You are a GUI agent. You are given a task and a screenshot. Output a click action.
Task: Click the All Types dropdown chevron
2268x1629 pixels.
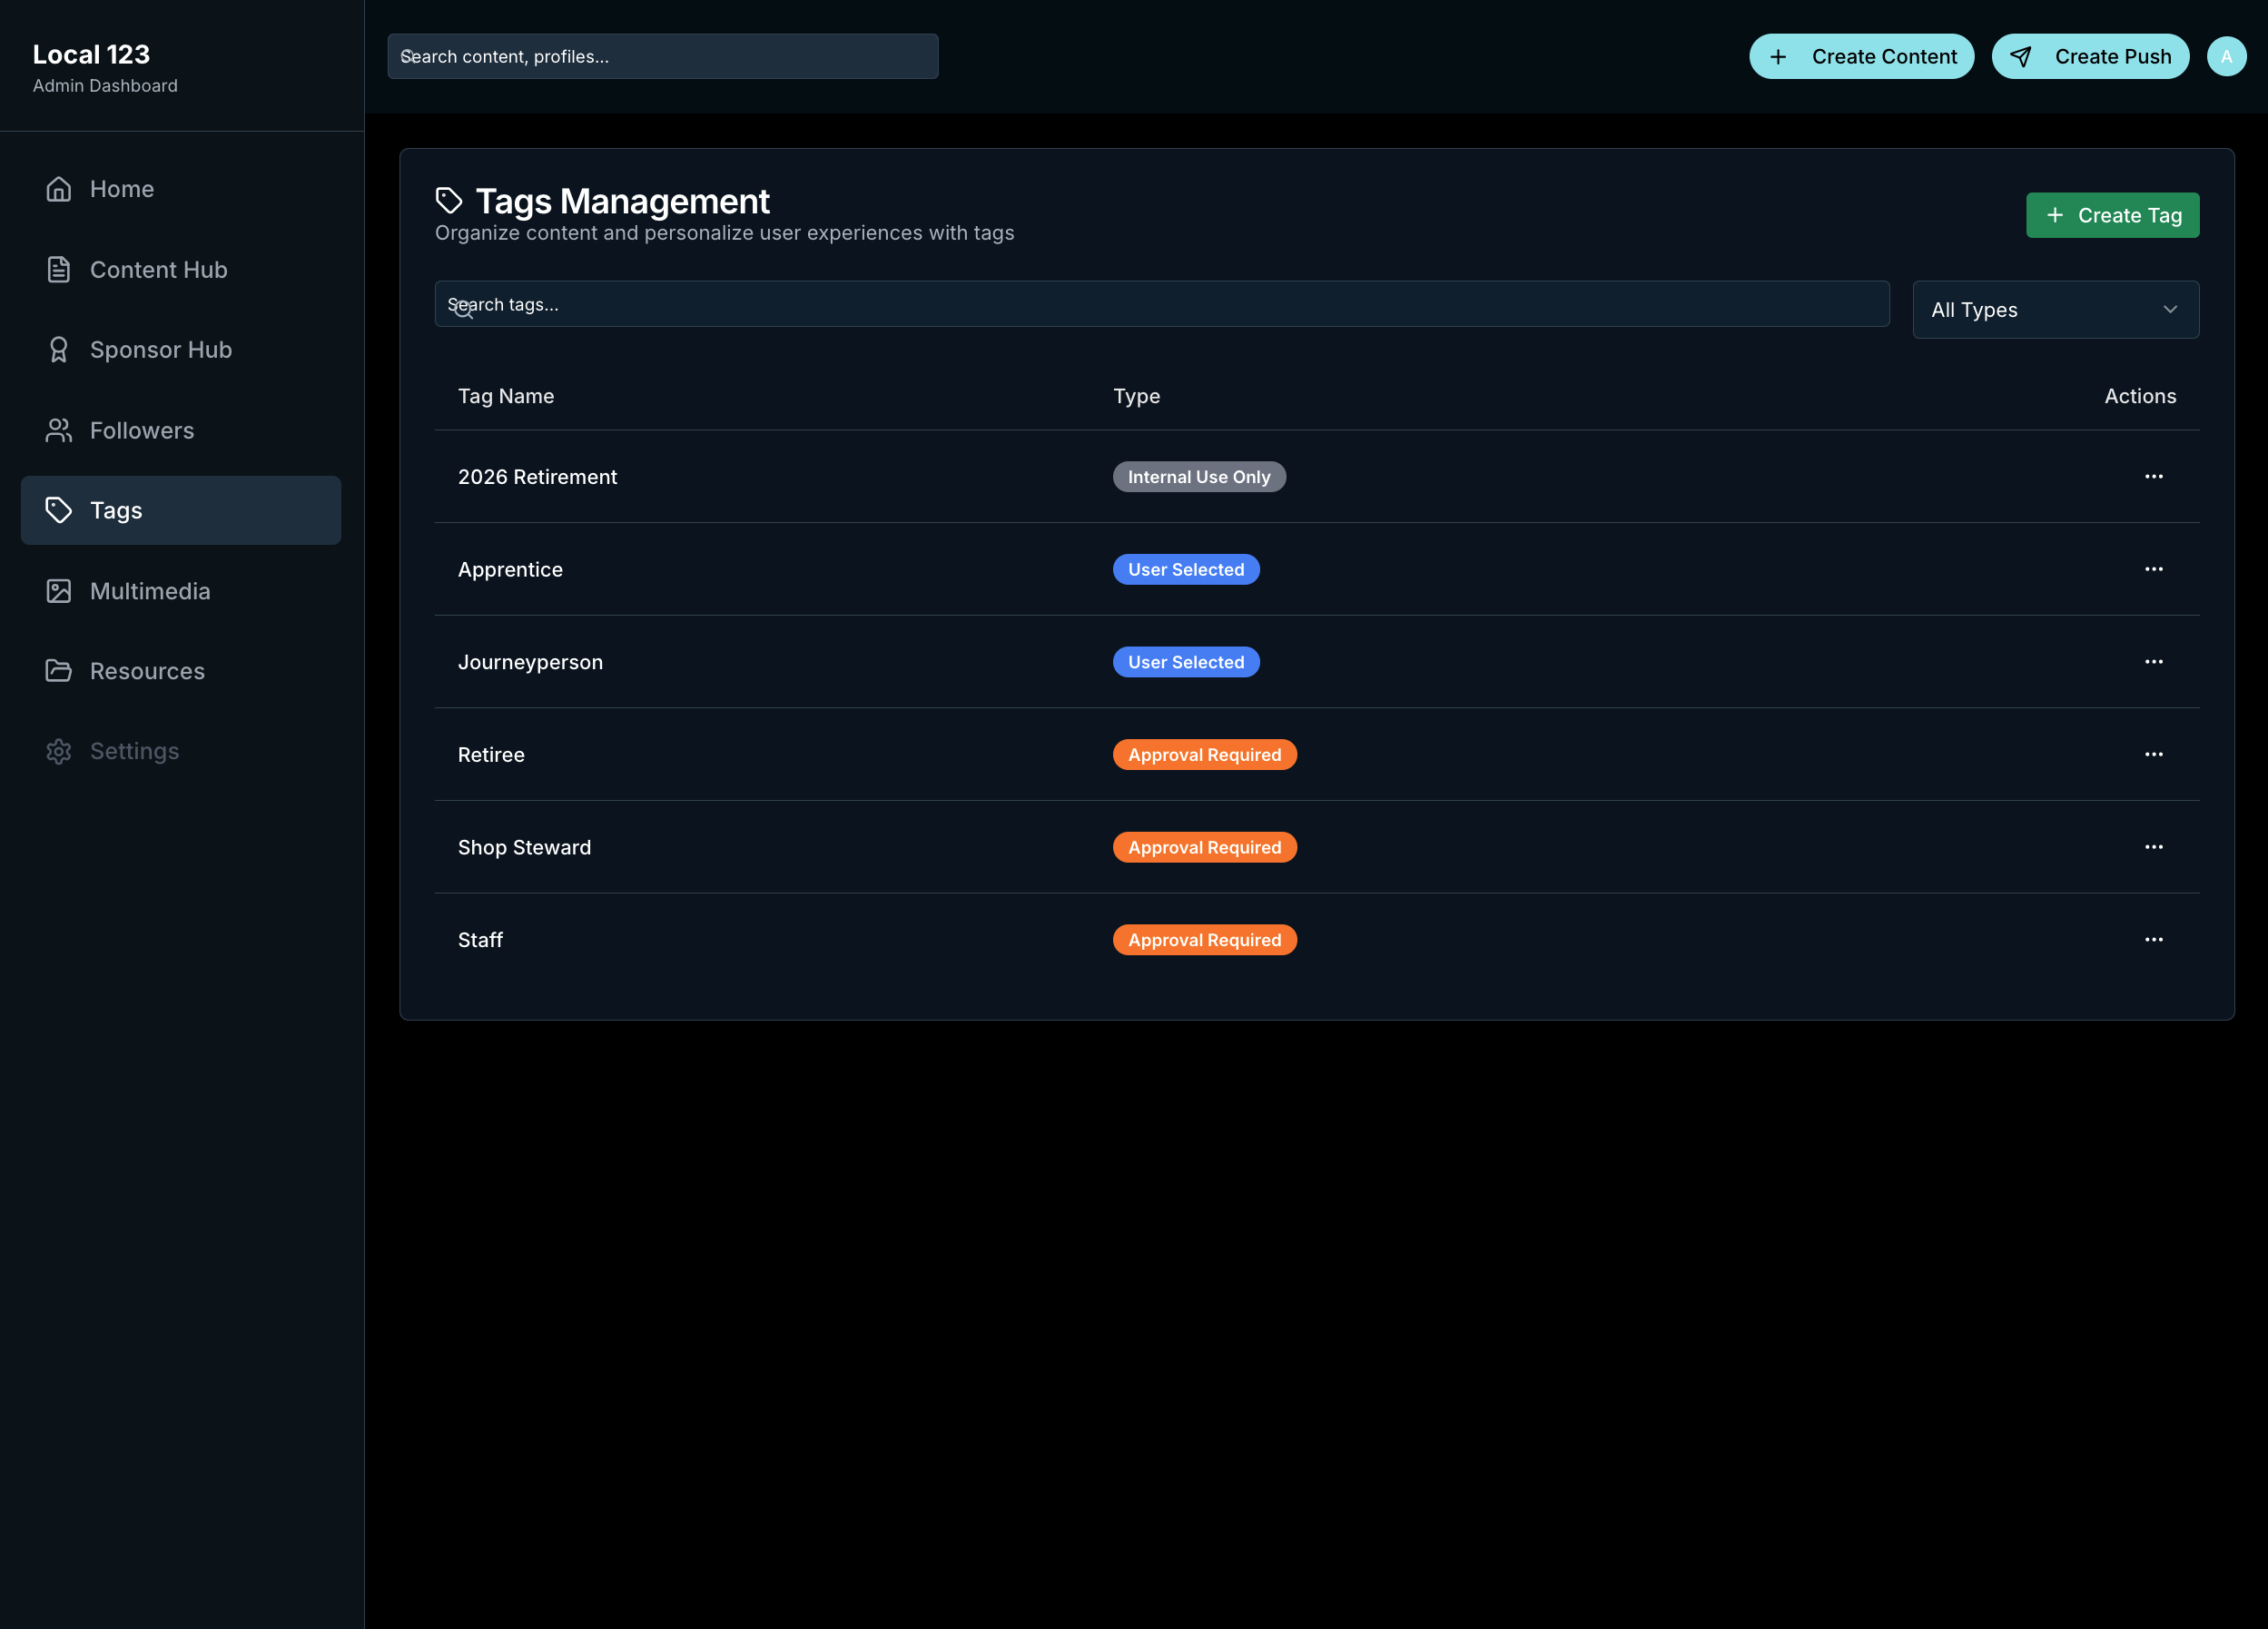(x=2170, y=310)
